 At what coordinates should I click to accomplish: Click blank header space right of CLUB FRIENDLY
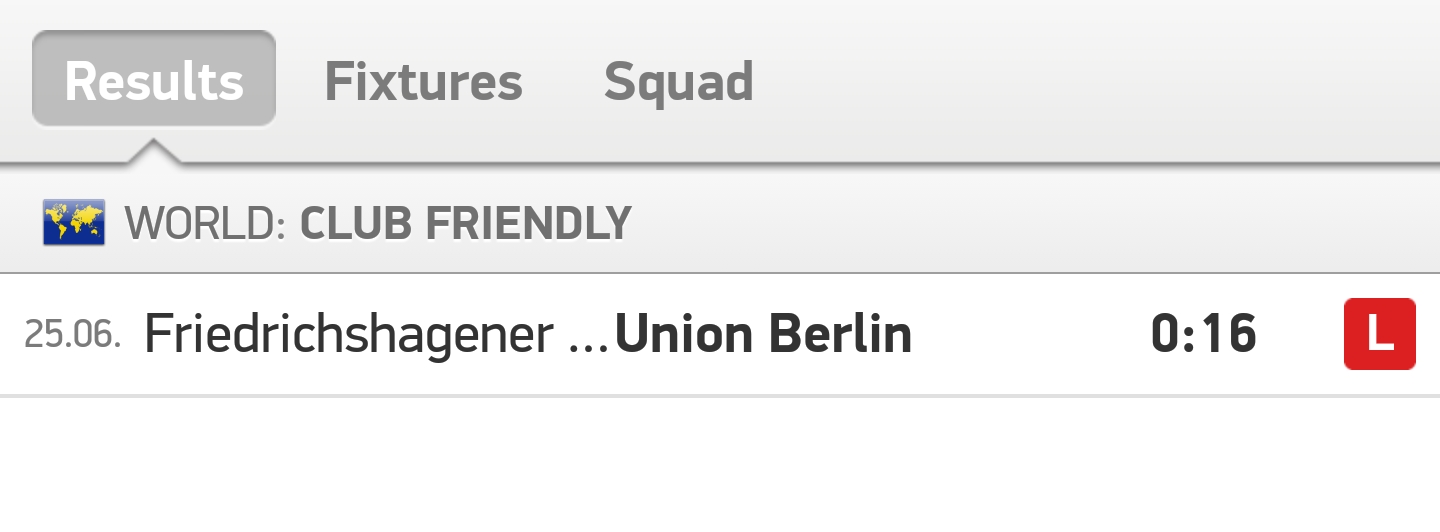1036,222
